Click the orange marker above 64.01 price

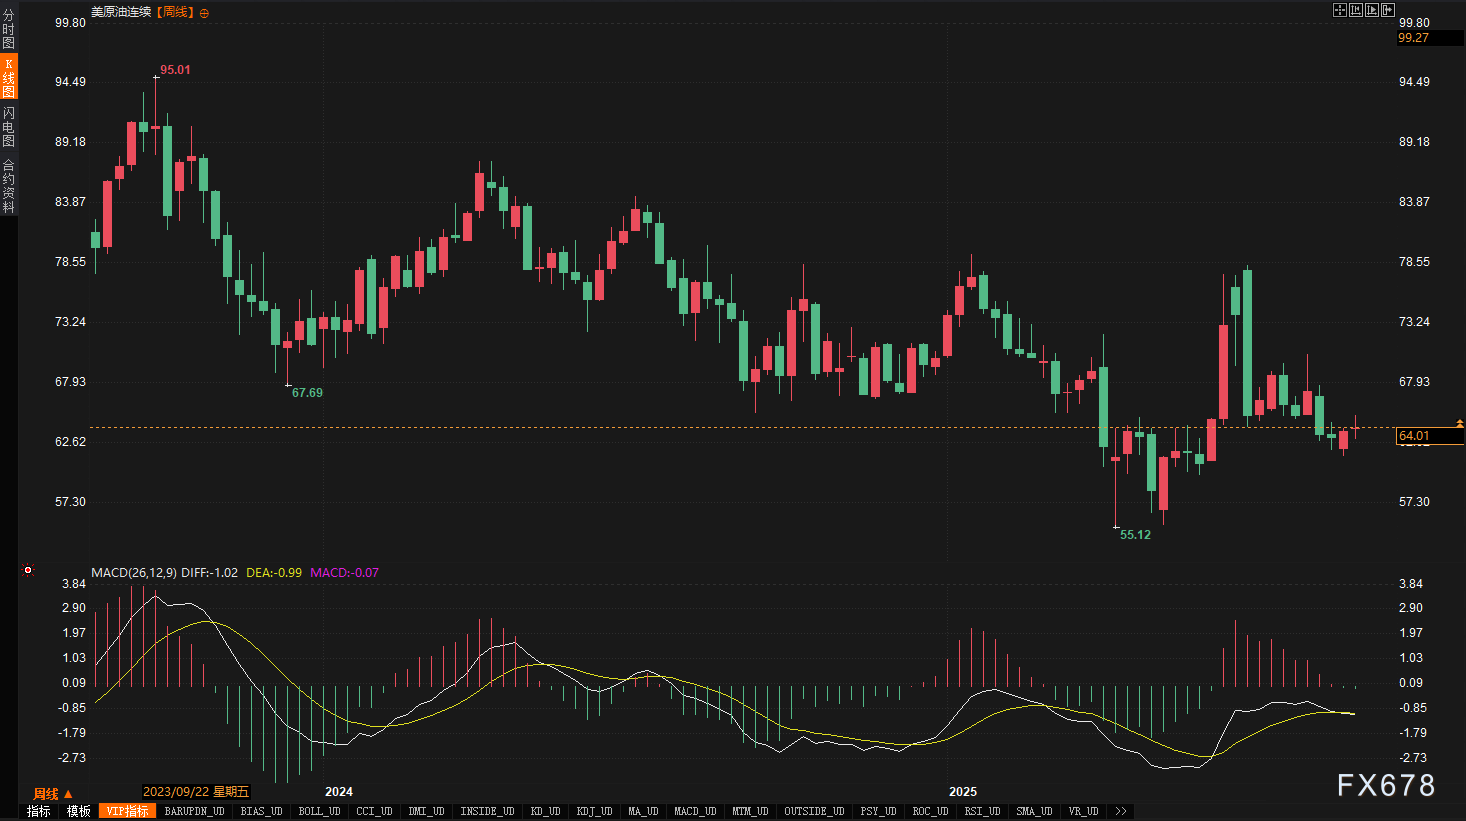1459,424
